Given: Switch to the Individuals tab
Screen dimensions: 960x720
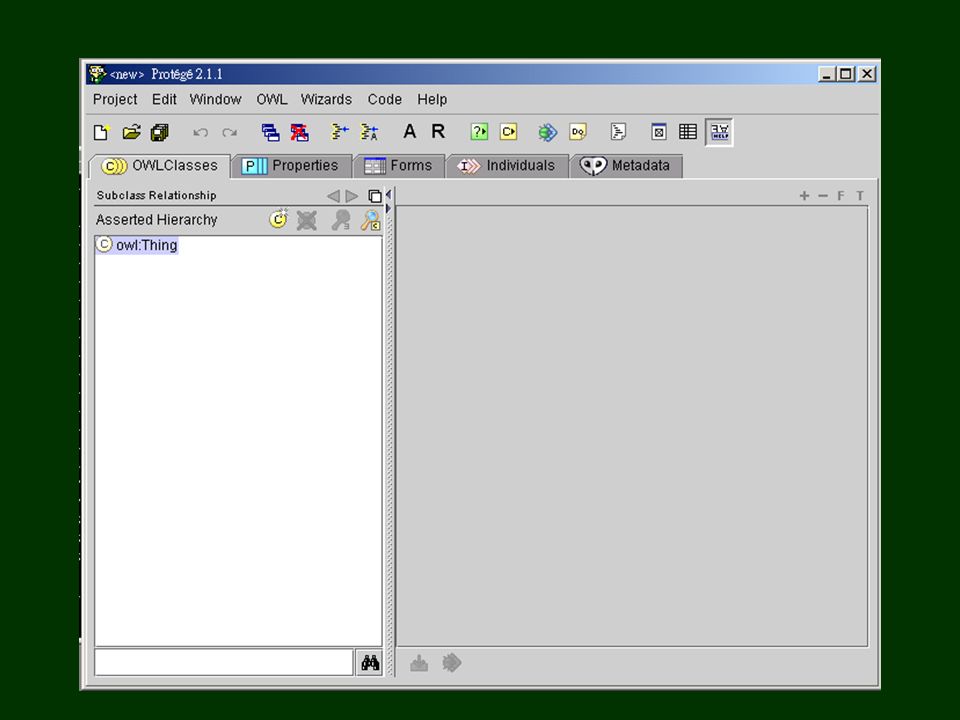Looking at the screenshot, I should pyautogui.click(x=507, y=166).
